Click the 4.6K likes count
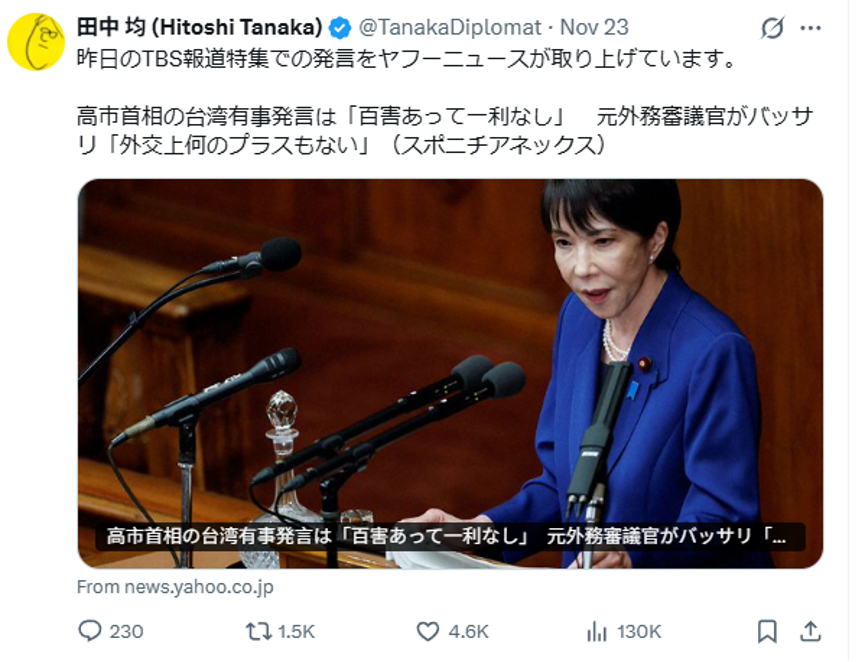The height and width of the screenshot is (662, 866). (468, 631)
